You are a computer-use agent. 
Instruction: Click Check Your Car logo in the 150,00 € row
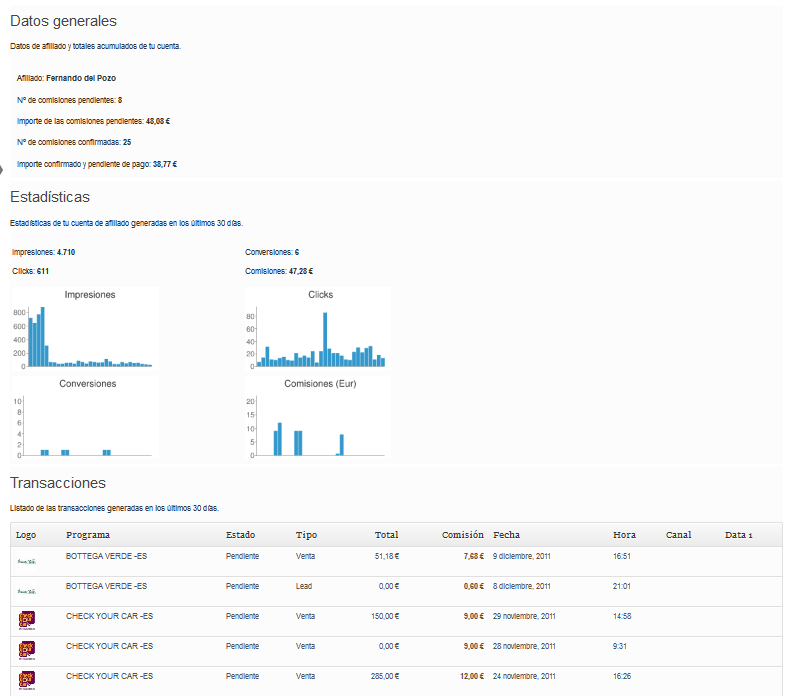click(x=26, y=620)
